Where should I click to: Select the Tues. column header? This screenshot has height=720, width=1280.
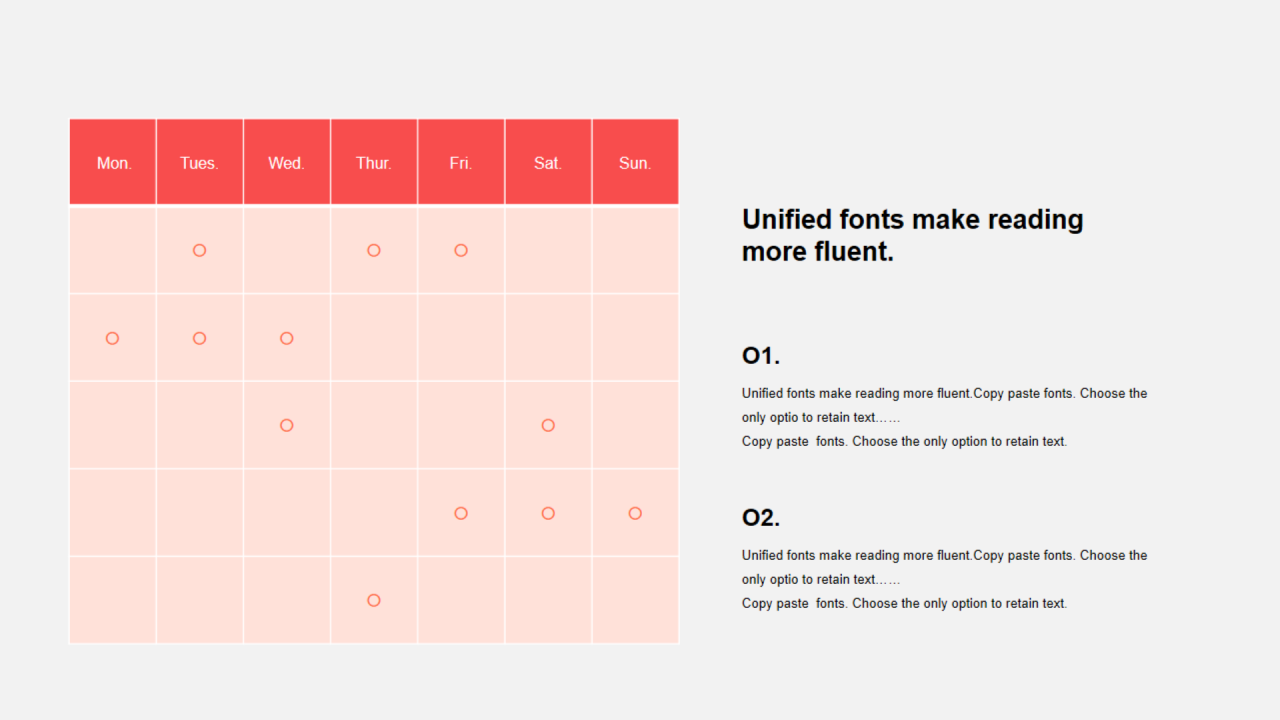pyautogui.click(x=200, y=162)
